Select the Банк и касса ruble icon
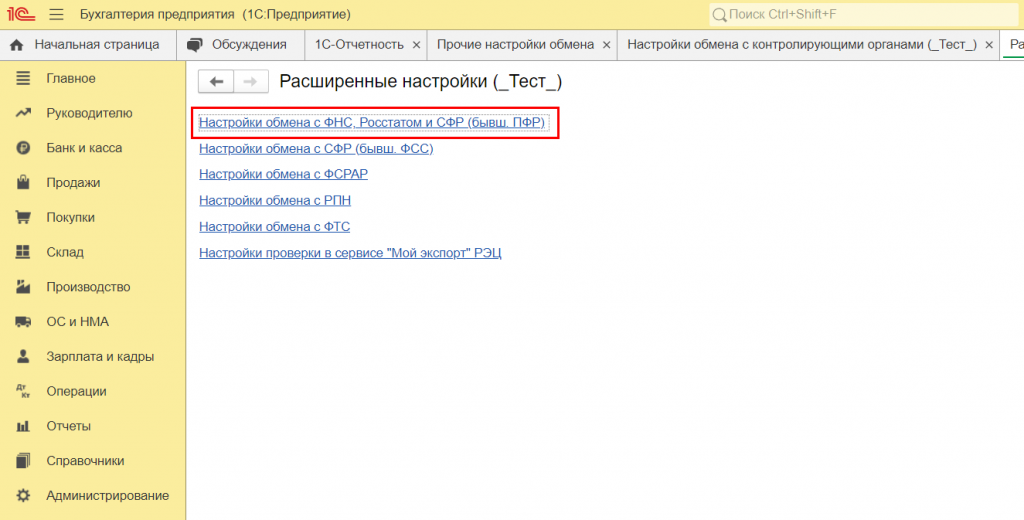This screenshot has width=1024, height=520. pos(23,148)
